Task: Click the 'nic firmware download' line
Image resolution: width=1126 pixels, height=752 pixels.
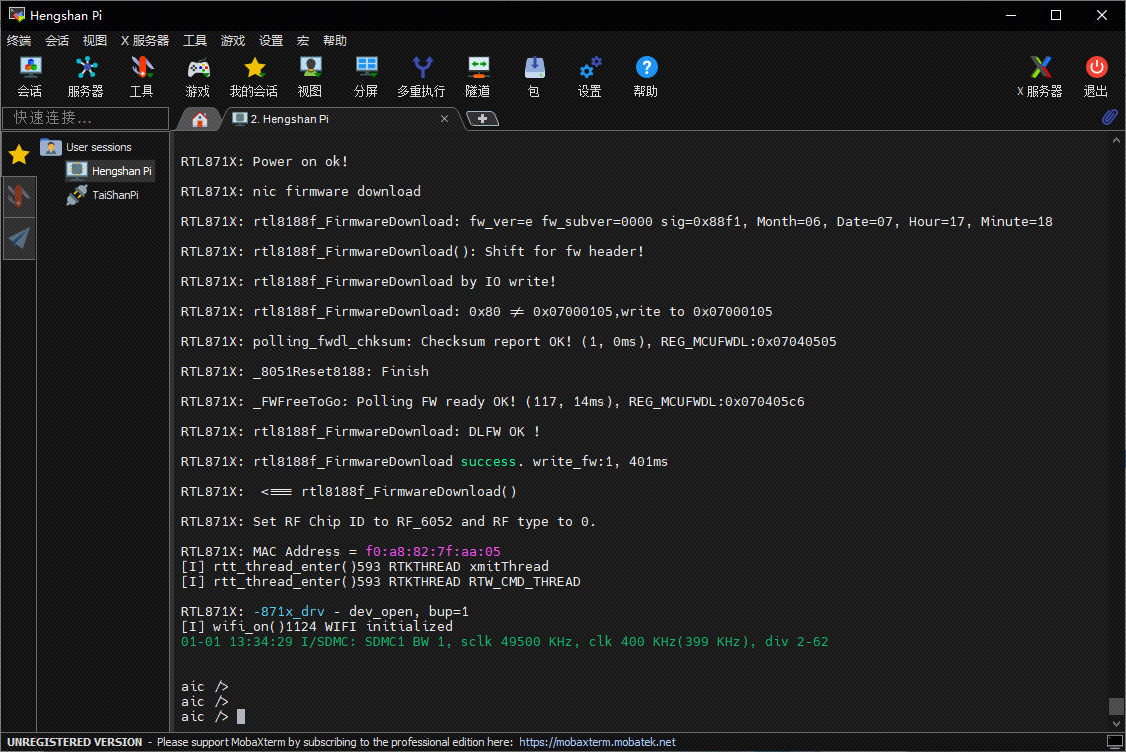Action: (301, 192)
